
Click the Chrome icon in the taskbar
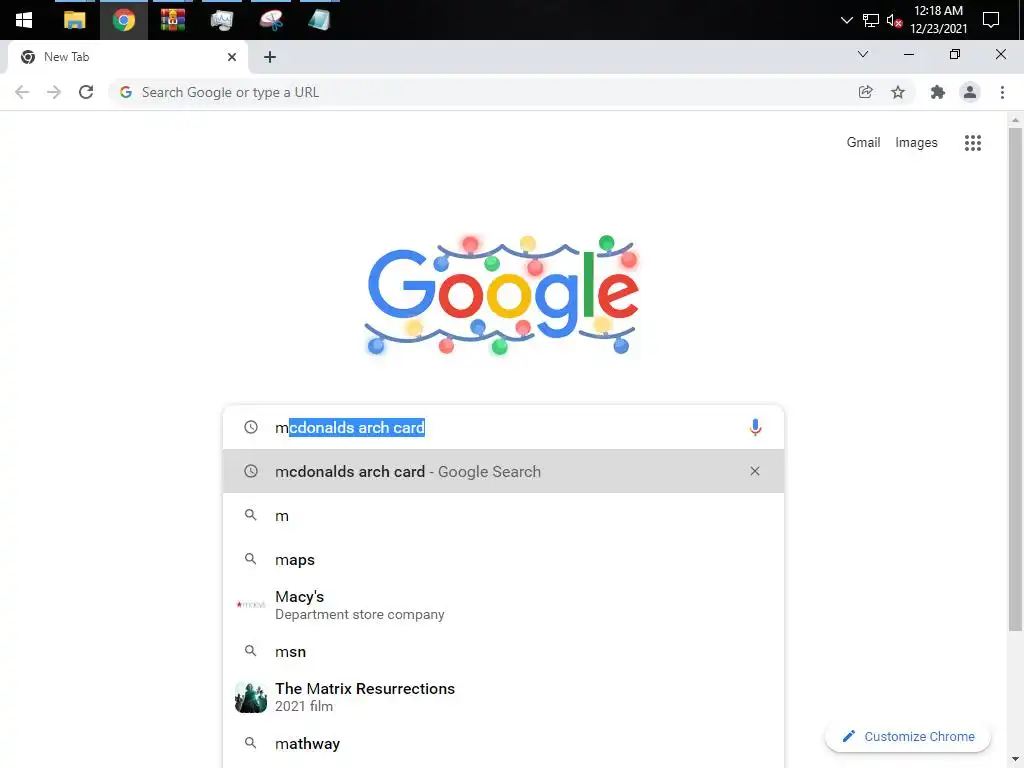(x=123, y=20)
